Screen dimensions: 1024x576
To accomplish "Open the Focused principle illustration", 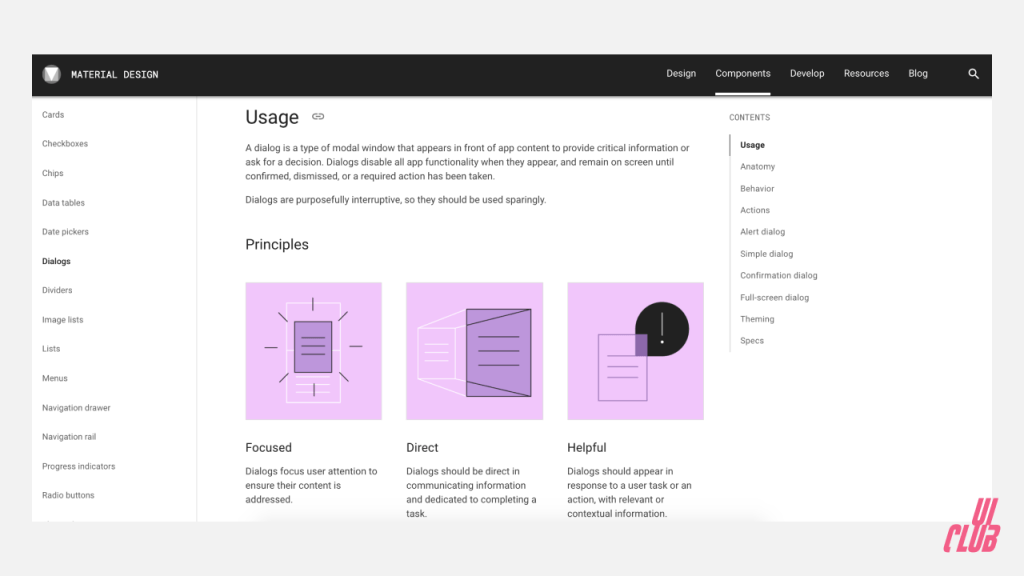I will (313, 351).
